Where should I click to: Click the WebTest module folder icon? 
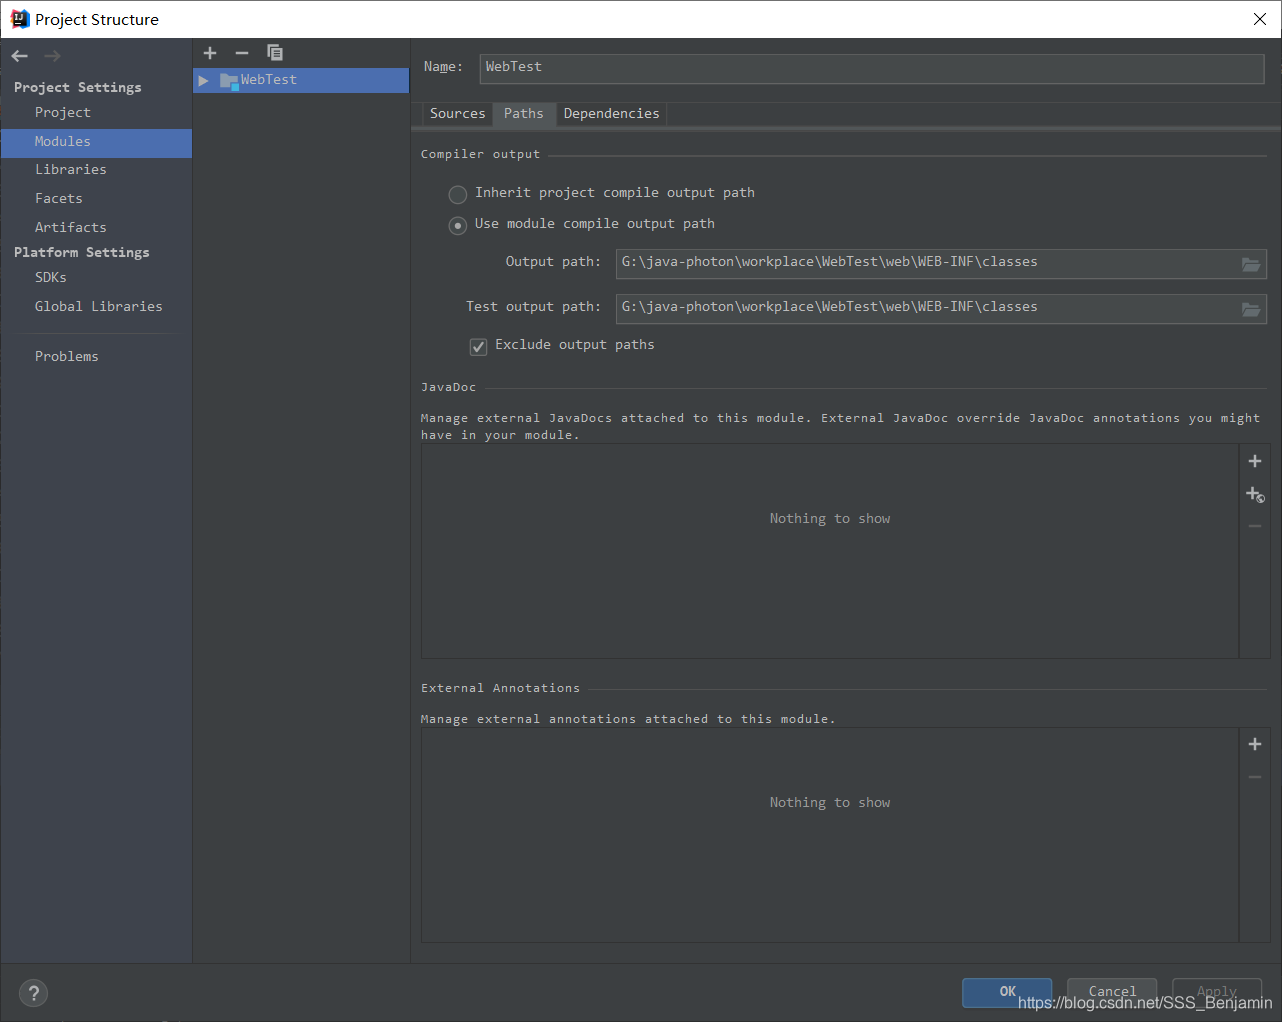click(x=229, y=81)
